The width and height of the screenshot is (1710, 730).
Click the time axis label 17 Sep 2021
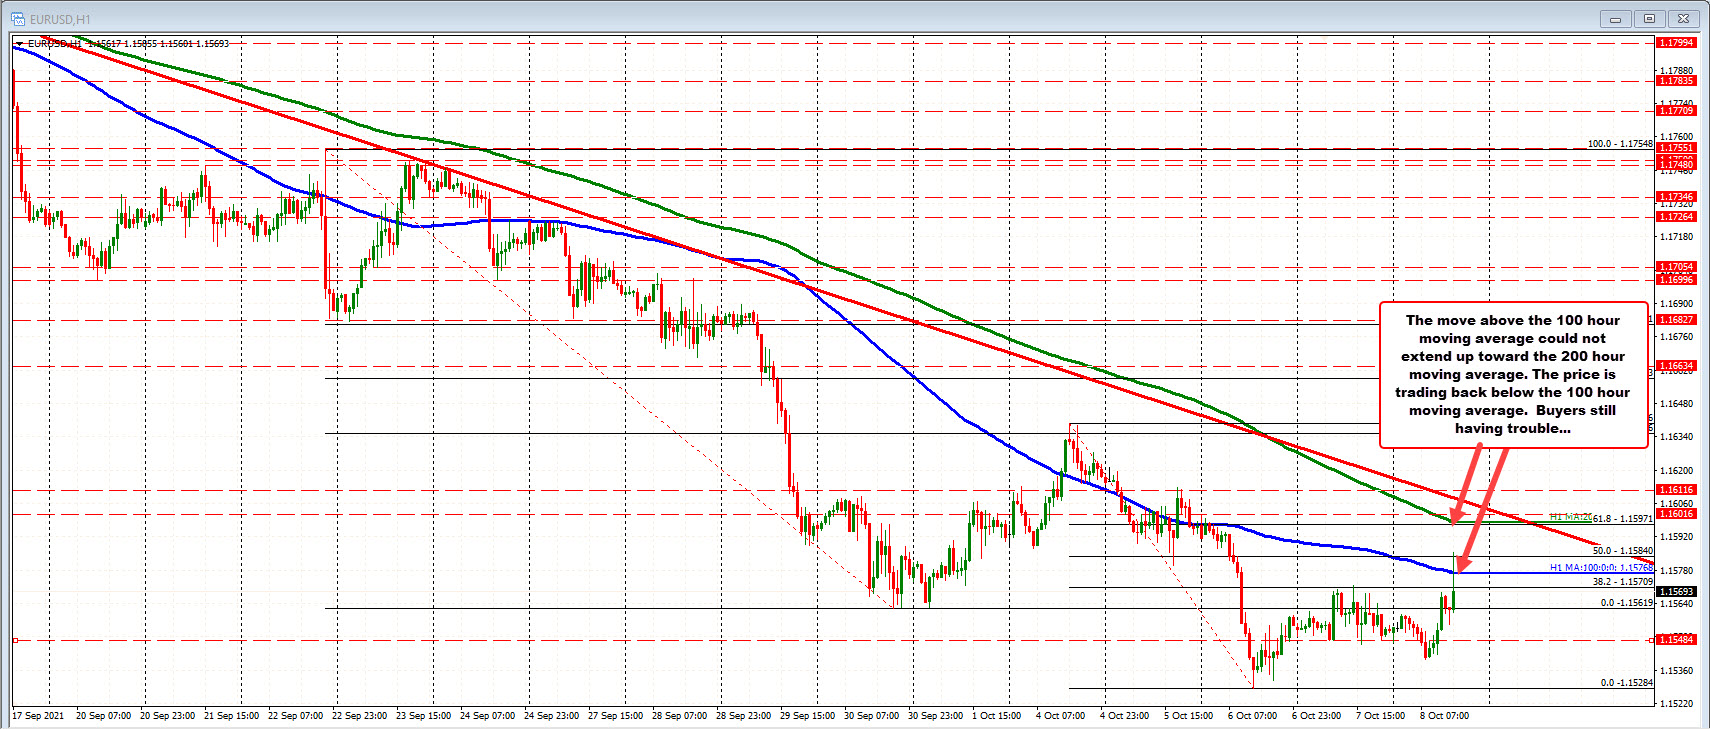(38, 716)
